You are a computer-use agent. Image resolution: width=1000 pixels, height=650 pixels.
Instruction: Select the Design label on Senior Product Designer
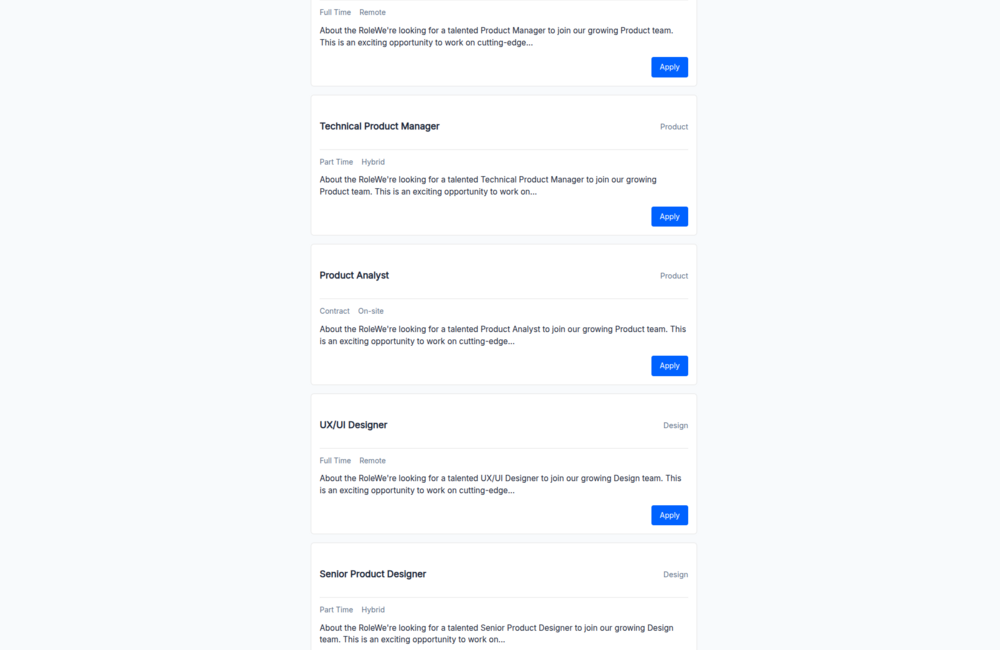675,574
